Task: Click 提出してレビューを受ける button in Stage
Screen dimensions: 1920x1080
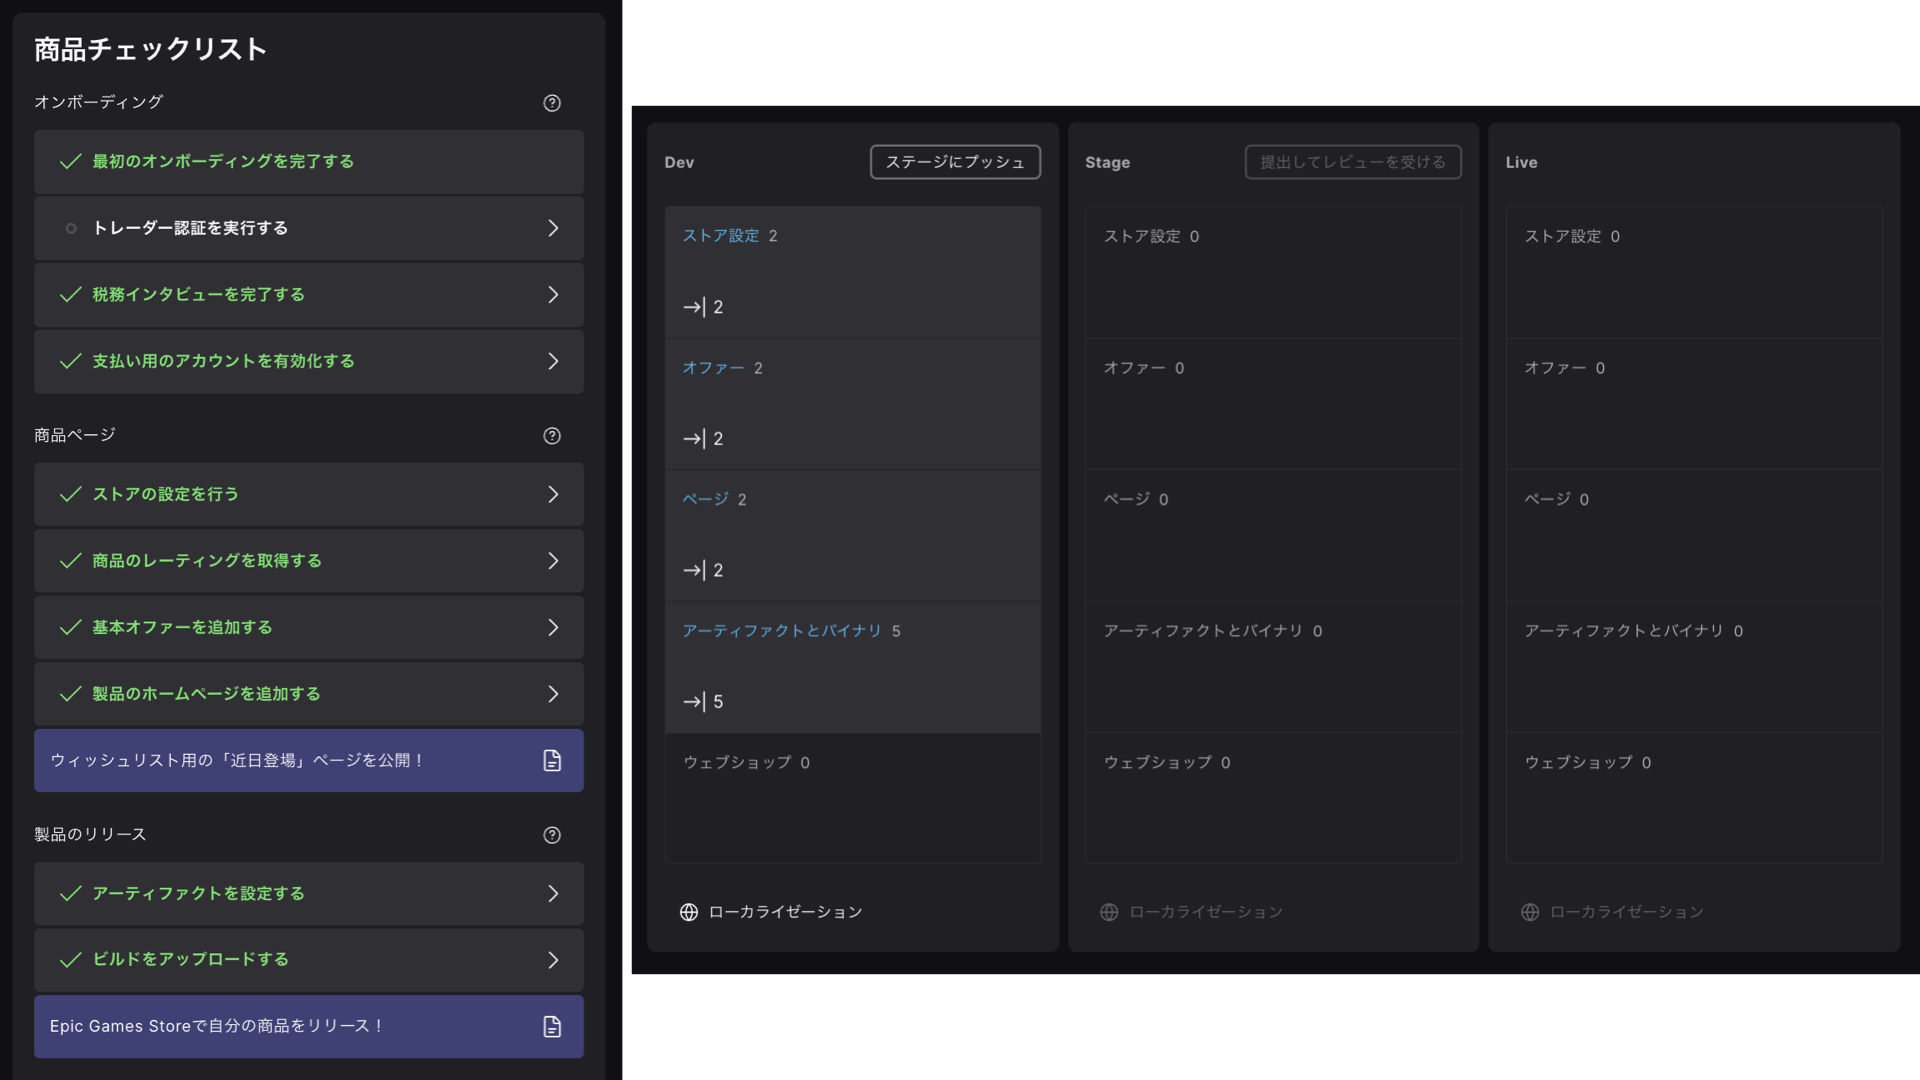Action: (1352, 162)
